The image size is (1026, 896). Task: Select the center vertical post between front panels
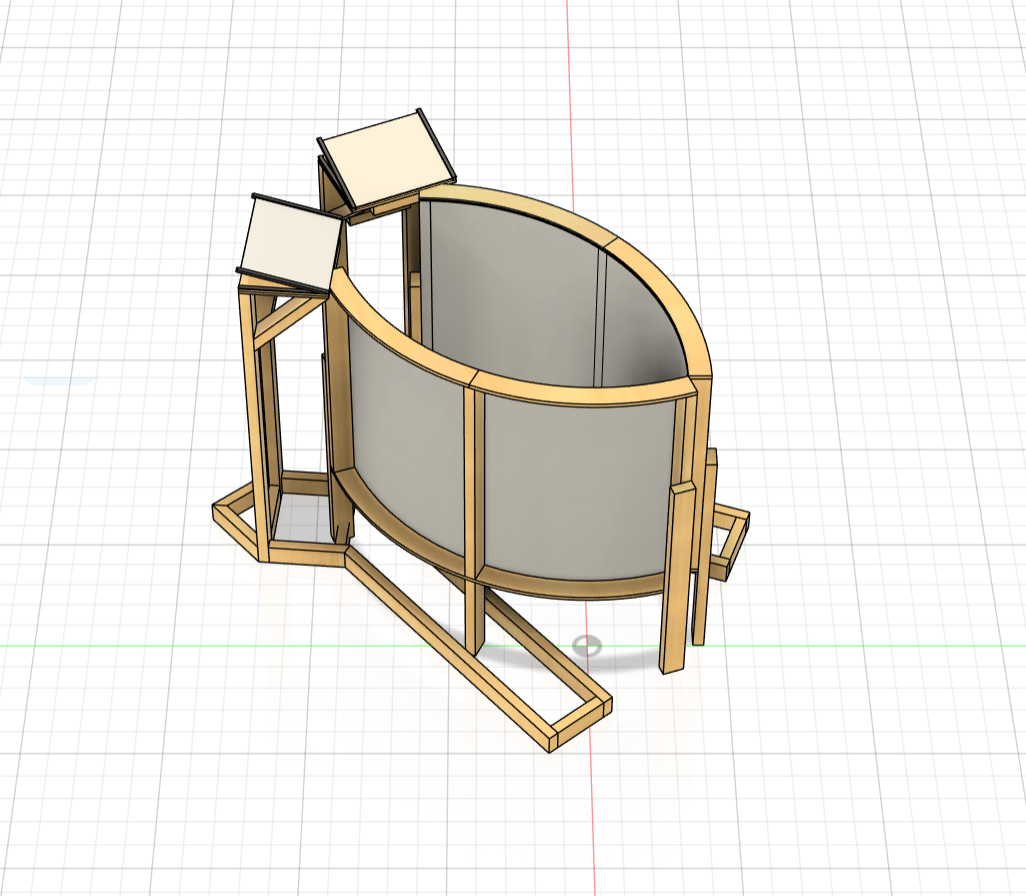(x=474, y=480)
